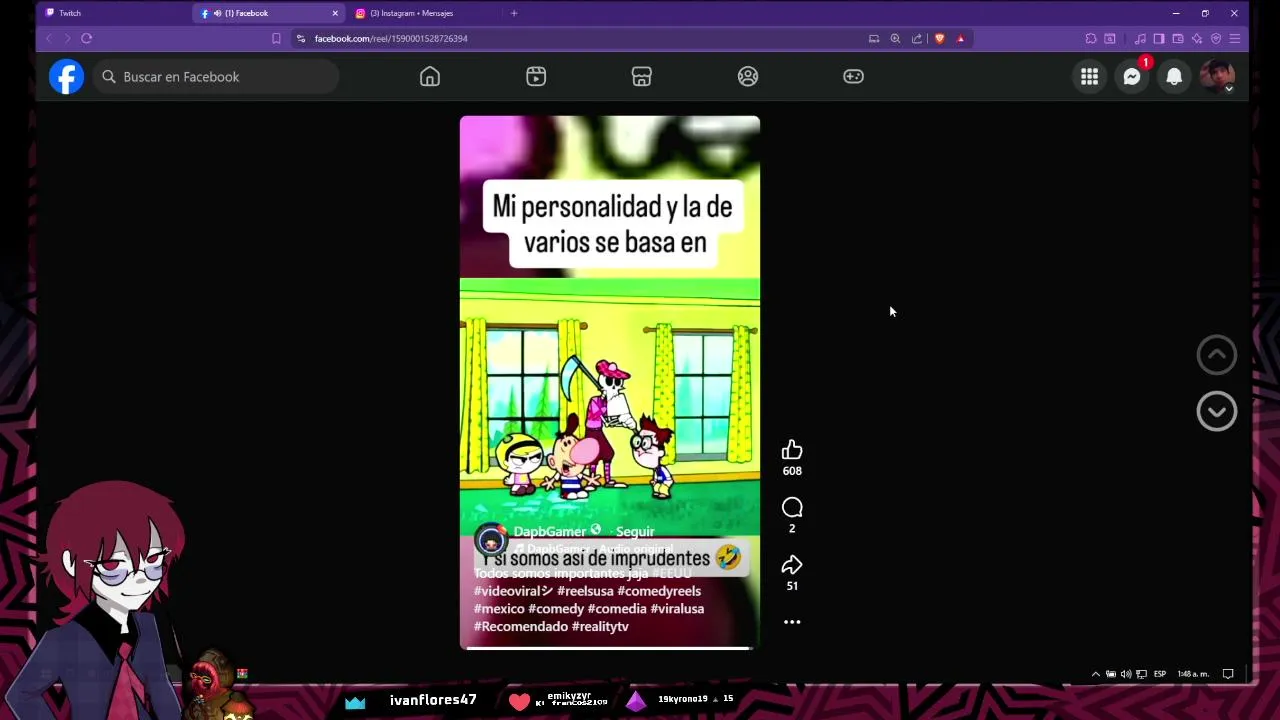Open the account profile picture menu
The width and height of the screenshot is (1280, 720).
click(x=1217, y=77)
